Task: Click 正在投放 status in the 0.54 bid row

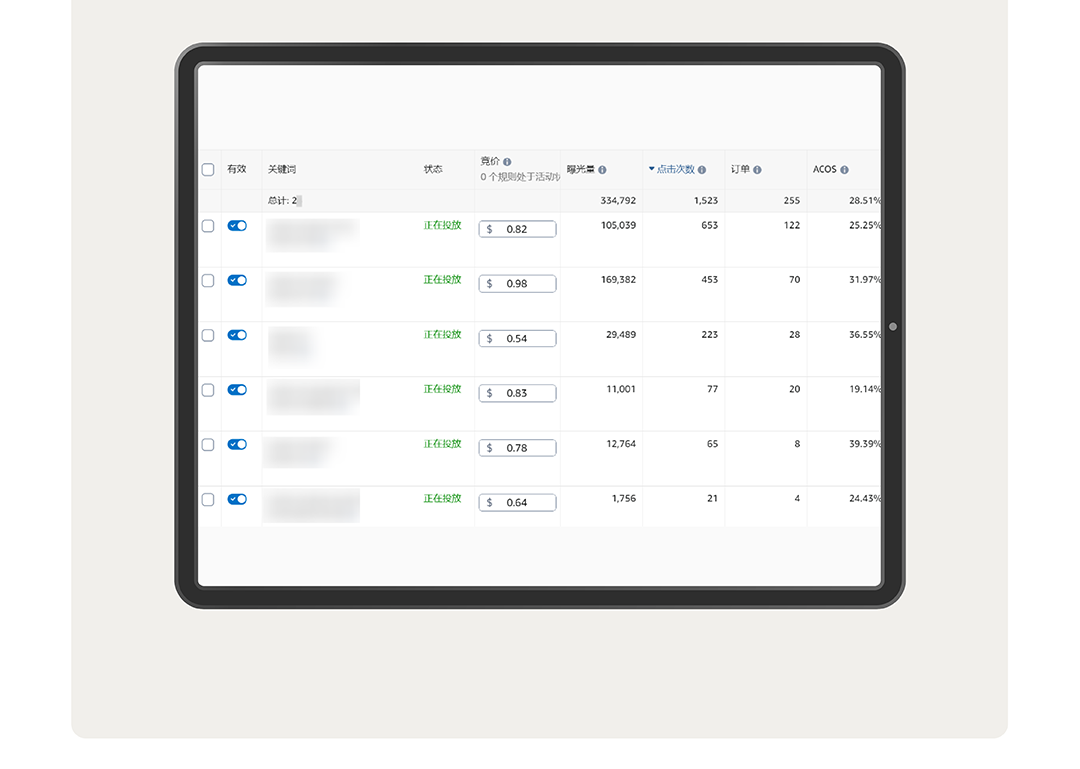Action: click(x=442, y=335)
